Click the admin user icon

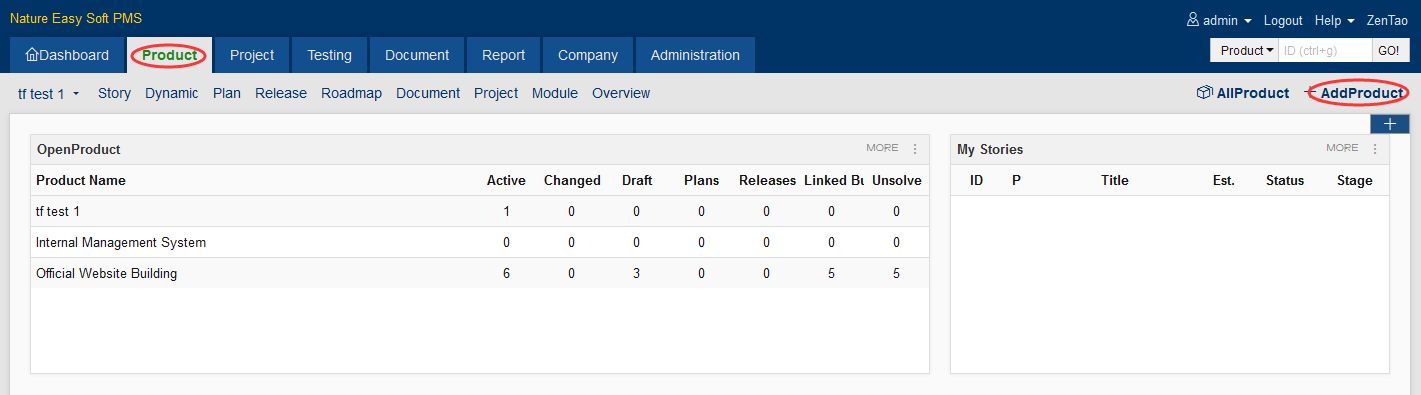1192,20
